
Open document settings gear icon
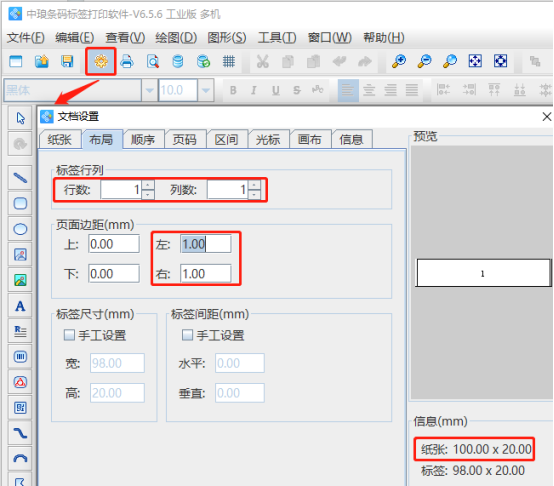tap(101, 61)
